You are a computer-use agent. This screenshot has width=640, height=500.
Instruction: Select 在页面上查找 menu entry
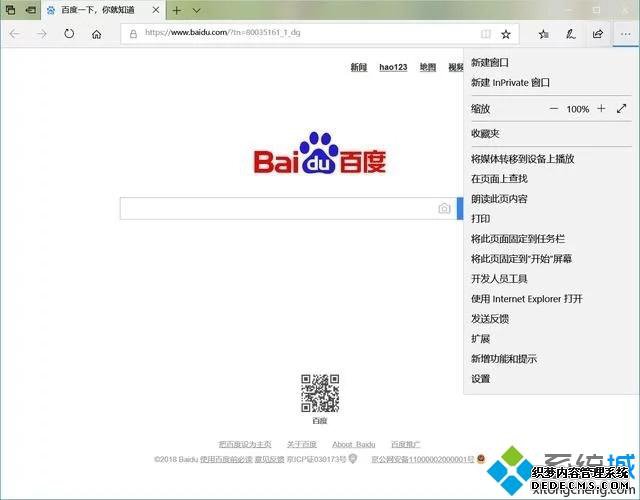(499, 179)
